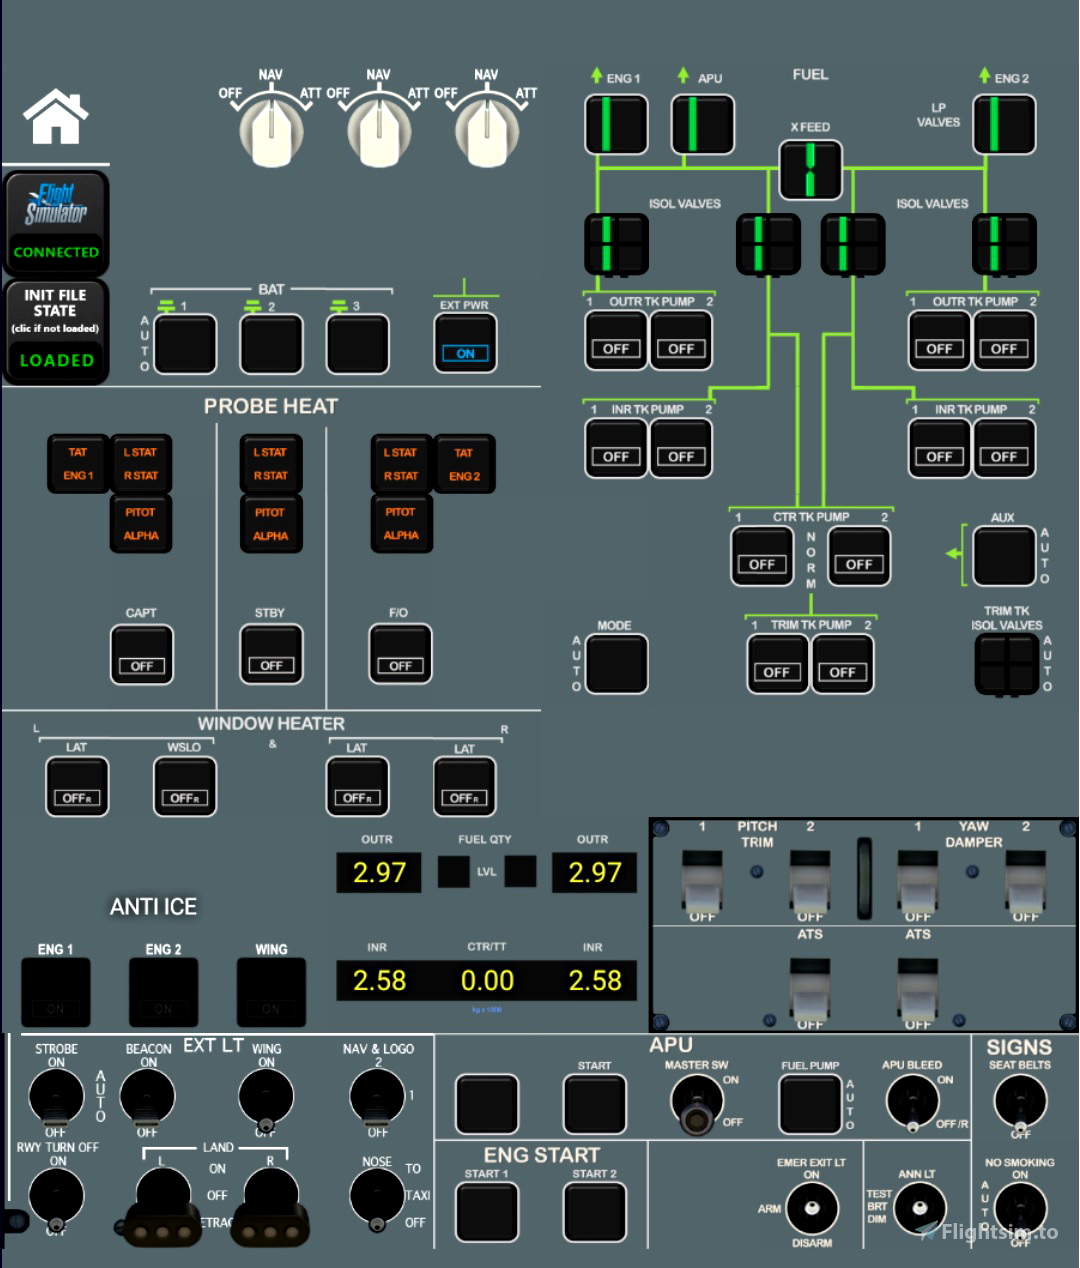Screen dimensions: 1080x1268
Task: Click the TRIM TK ISOL VALVES button
Action: (1005, 663)
